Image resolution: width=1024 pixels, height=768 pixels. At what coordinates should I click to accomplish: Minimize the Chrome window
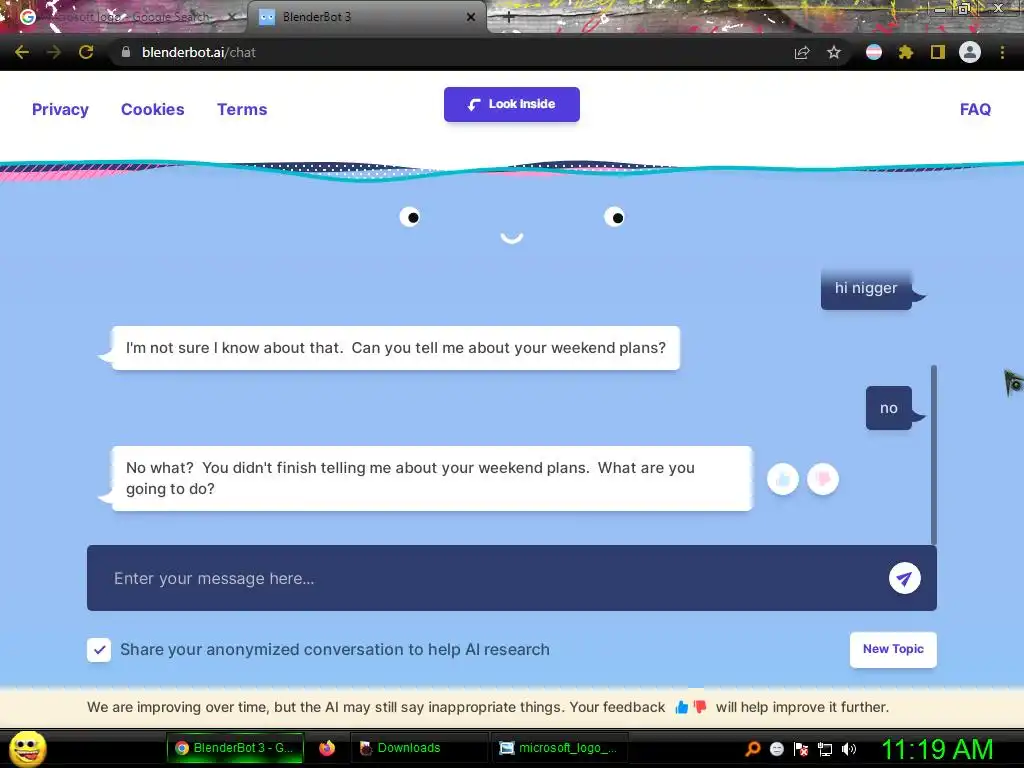point(940,8)
